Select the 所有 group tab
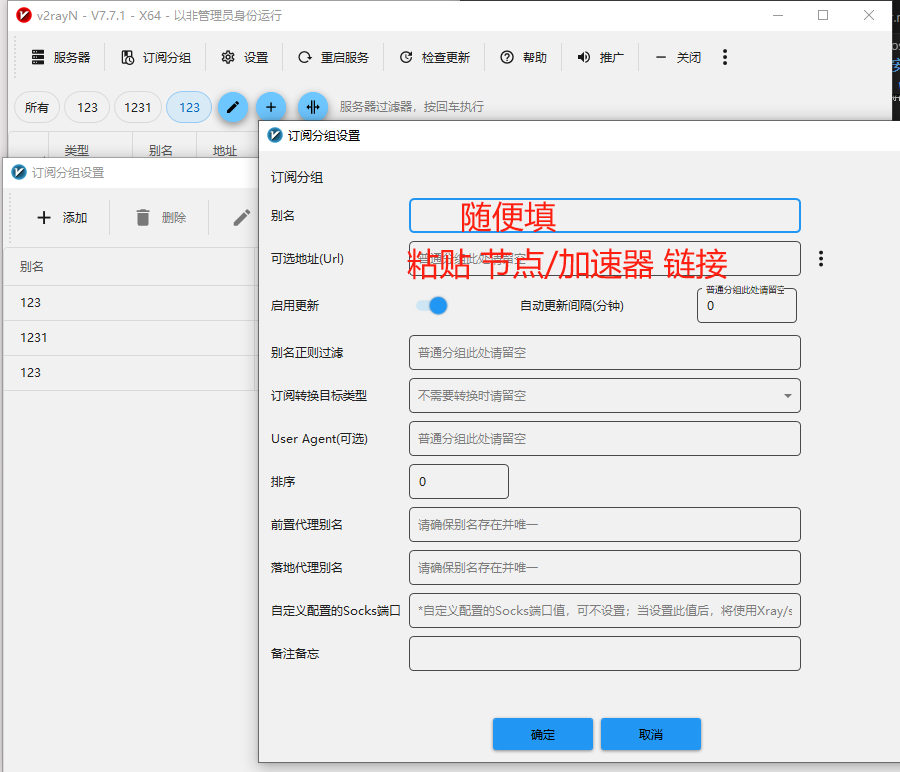 click(x=37, y=107)
